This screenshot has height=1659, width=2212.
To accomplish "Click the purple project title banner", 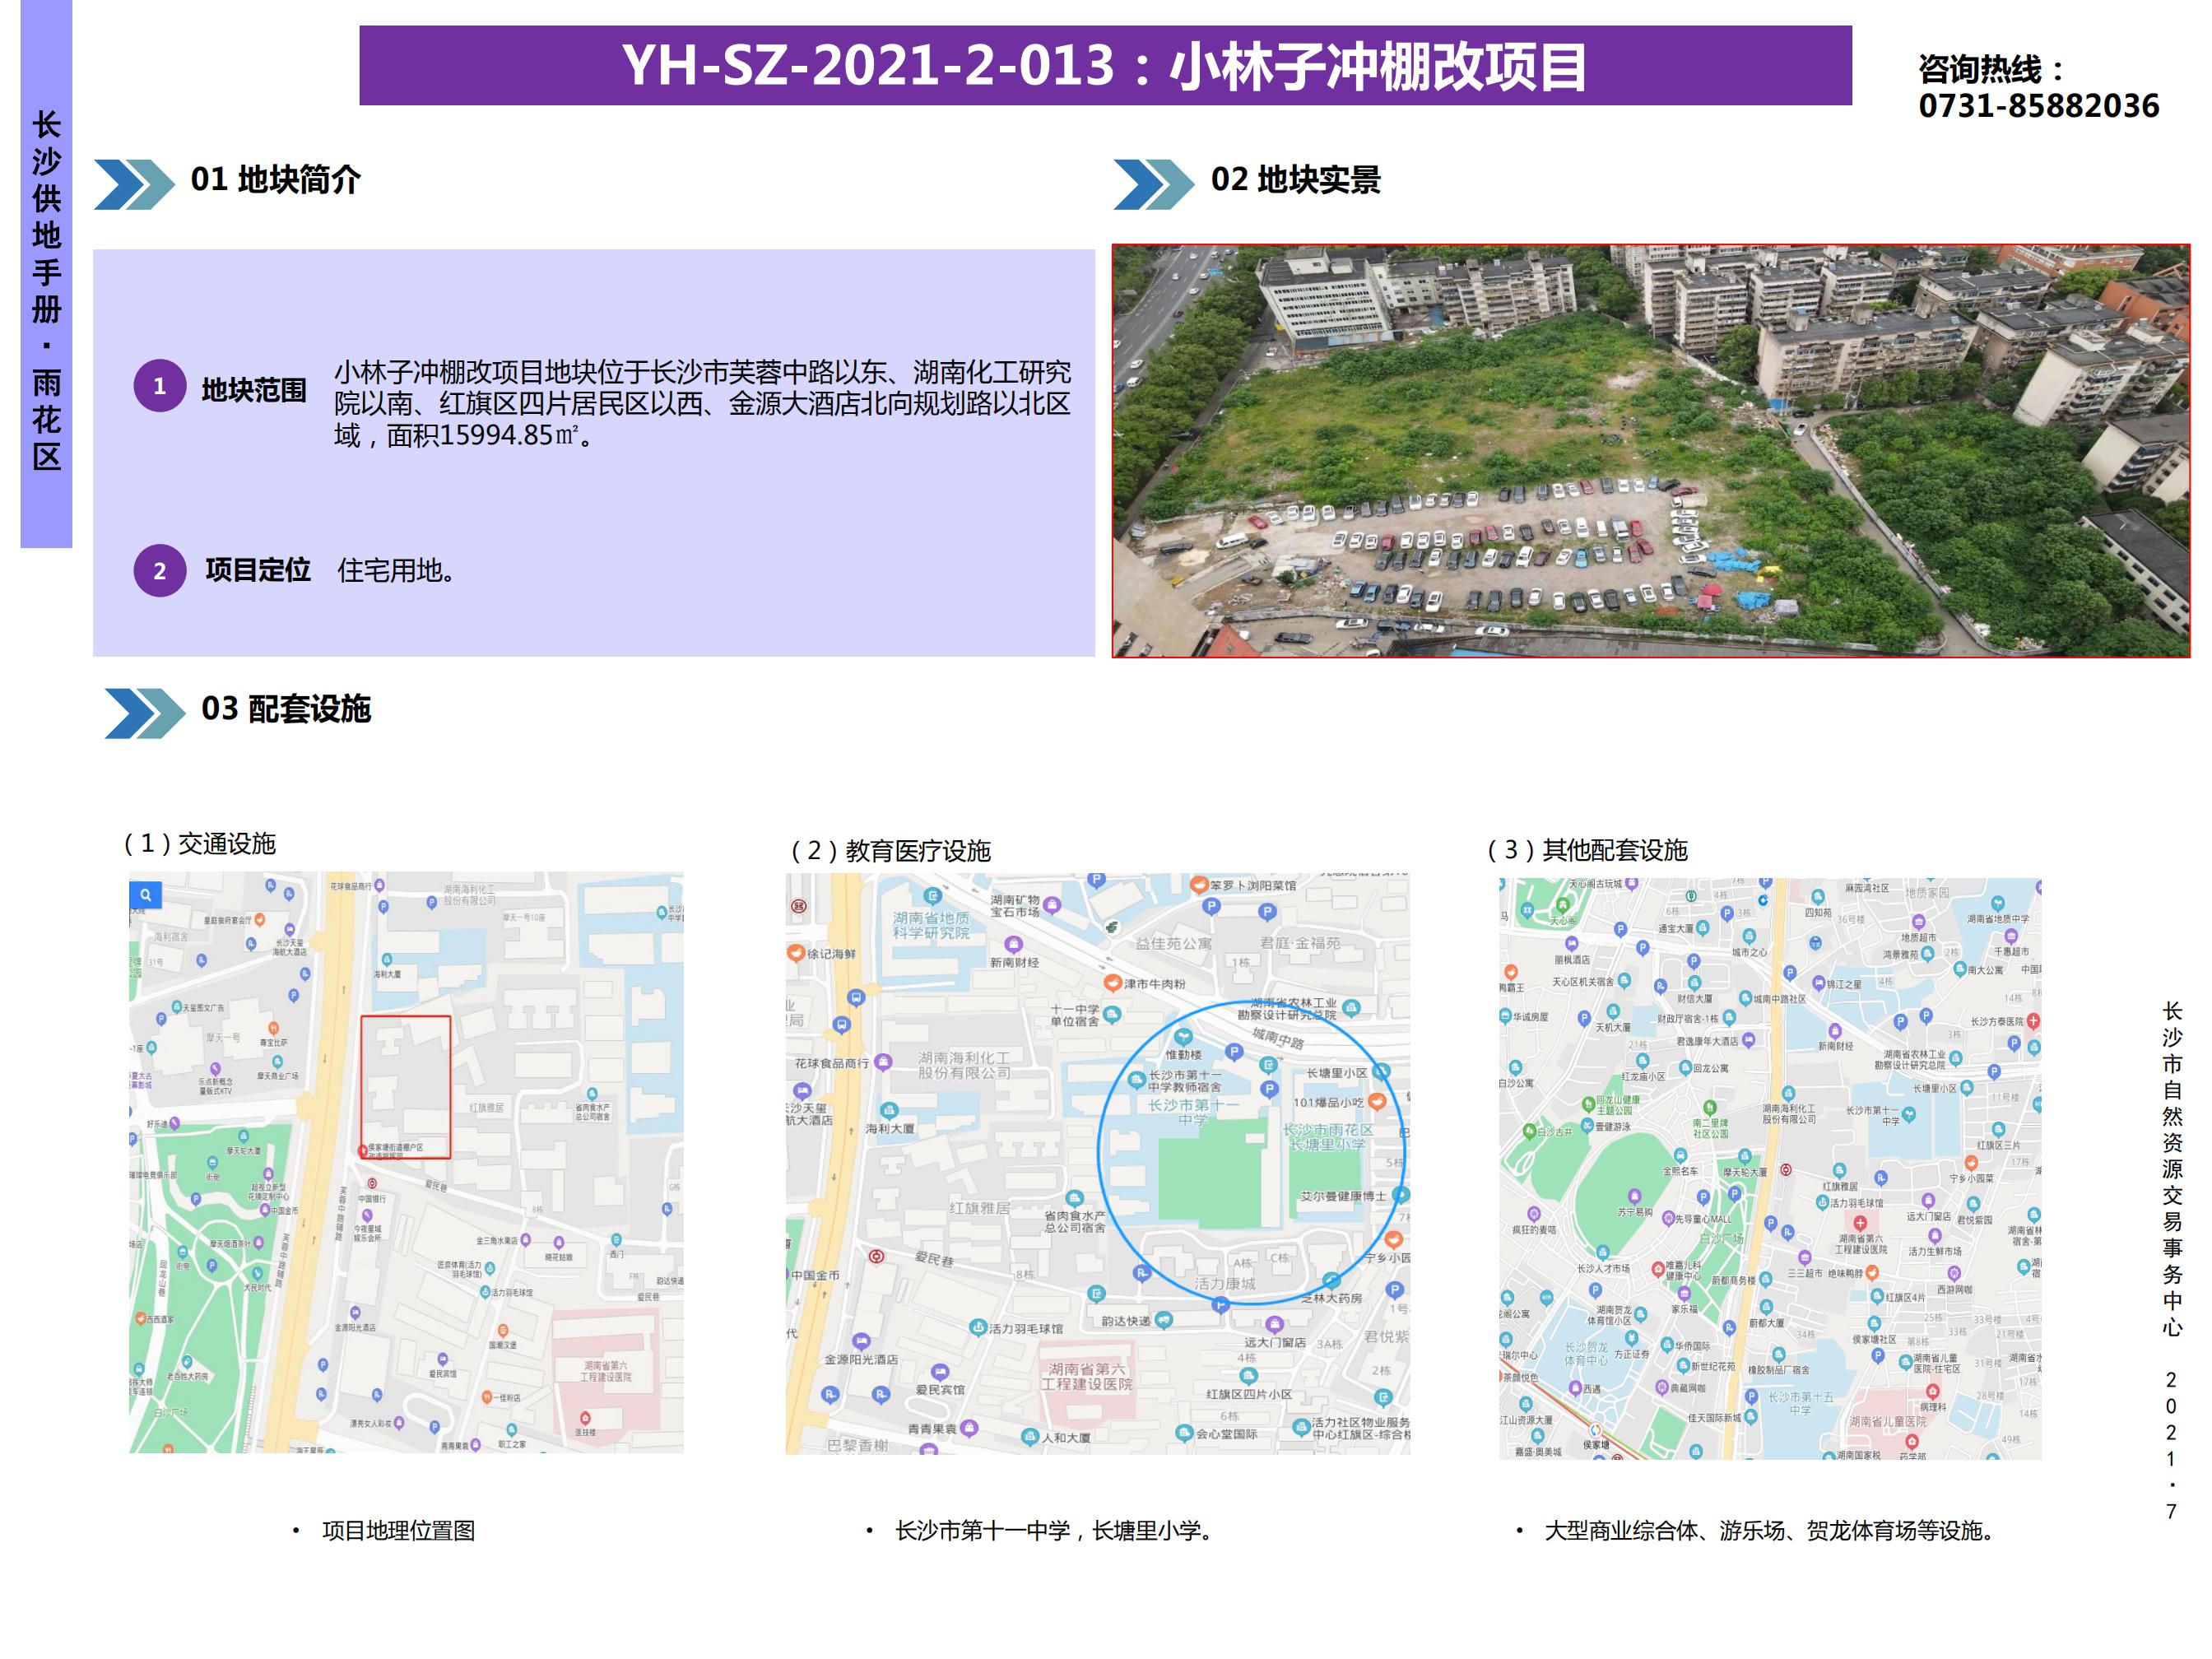I will click(x=1105, y=66).
